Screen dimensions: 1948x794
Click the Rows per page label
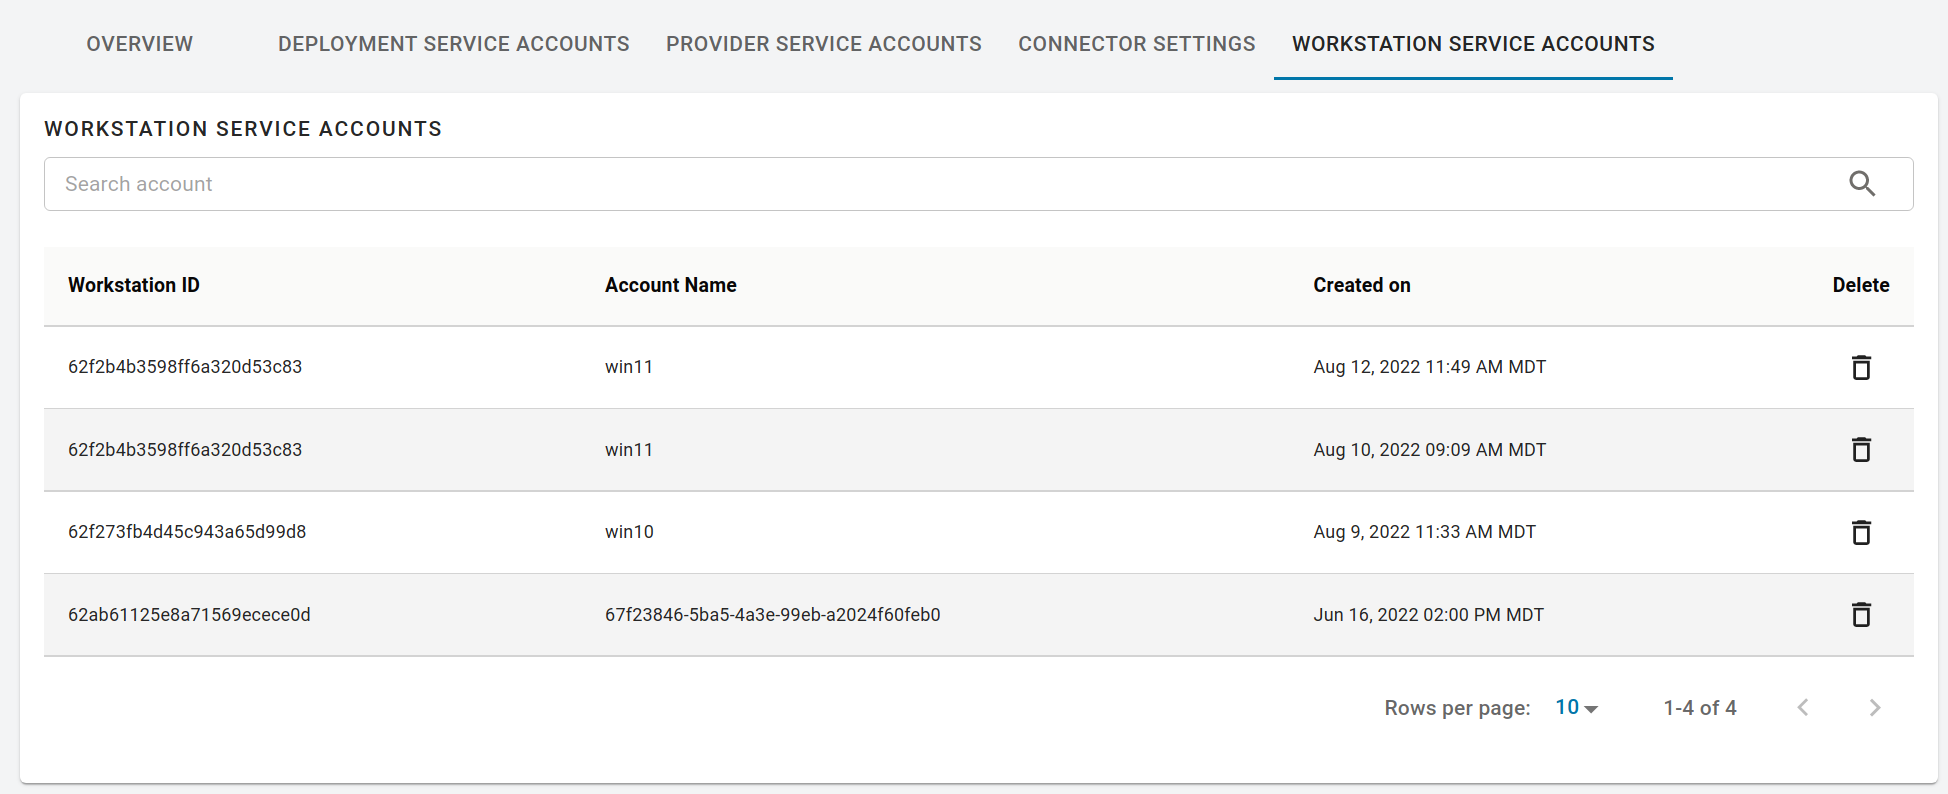(1457, 708)
